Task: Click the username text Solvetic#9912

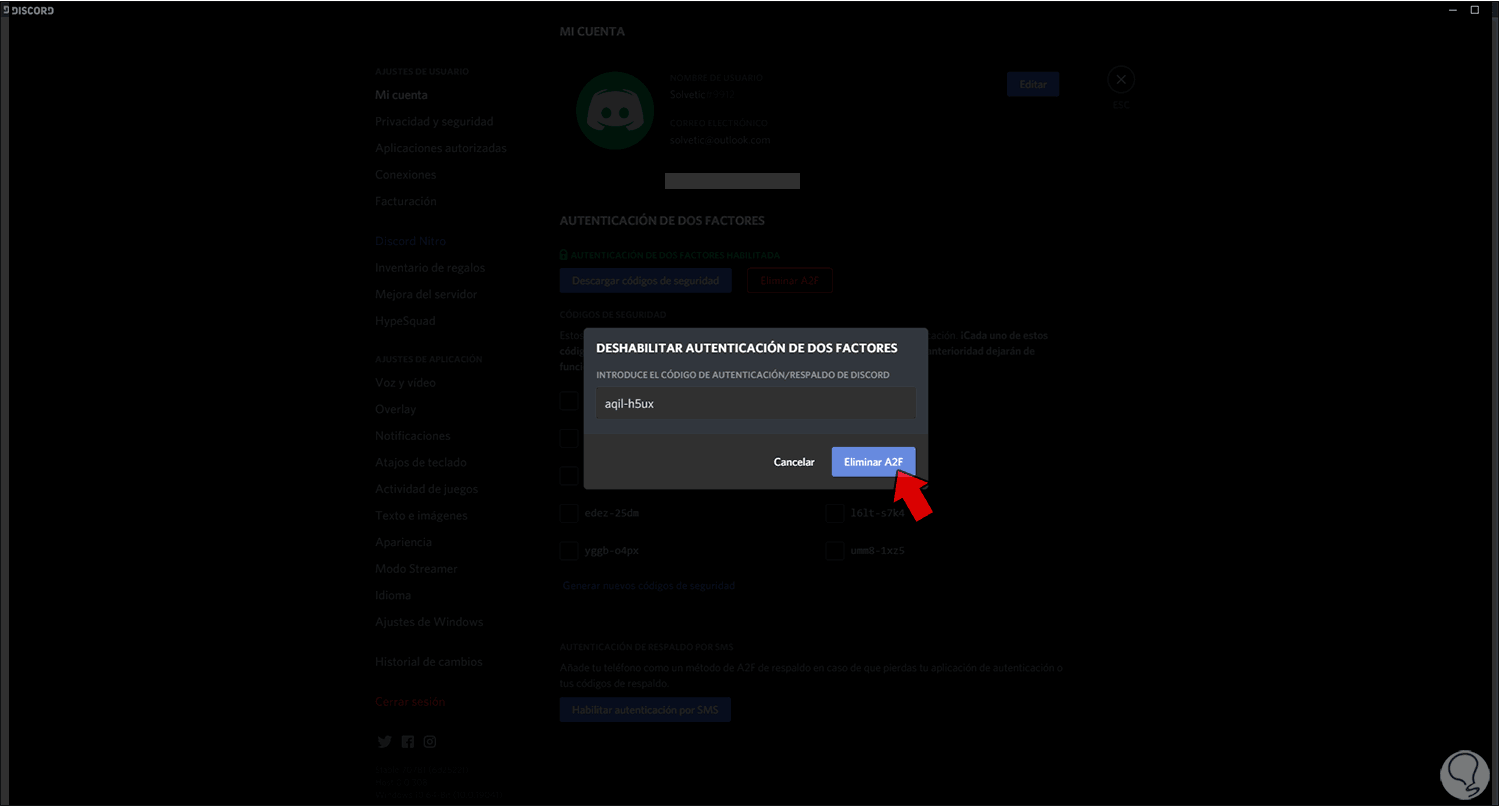Action: [702, 95]
